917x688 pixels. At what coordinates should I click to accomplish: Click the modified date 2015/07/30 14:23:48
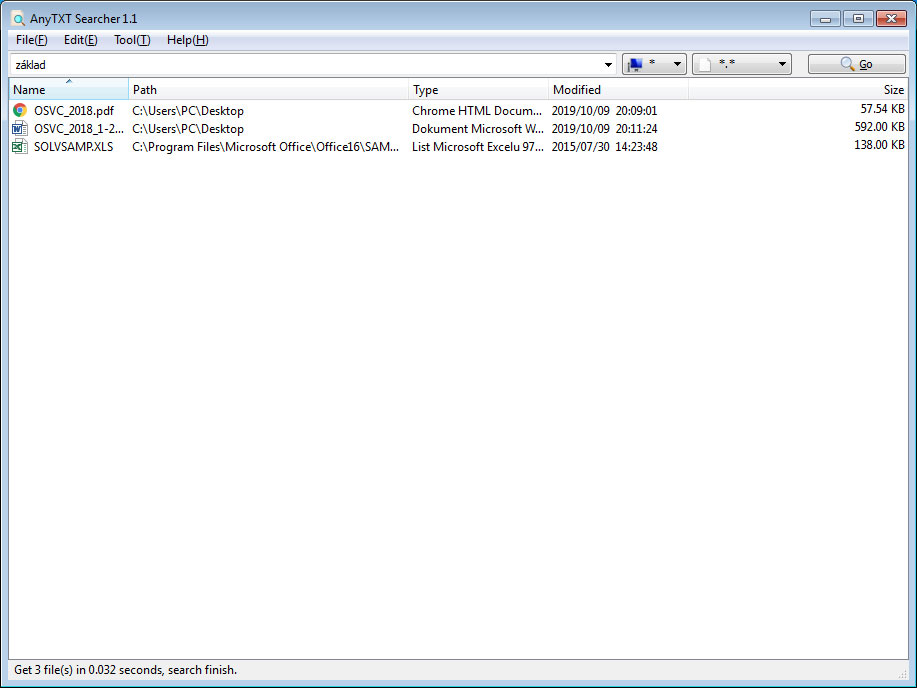click(604, 147)
